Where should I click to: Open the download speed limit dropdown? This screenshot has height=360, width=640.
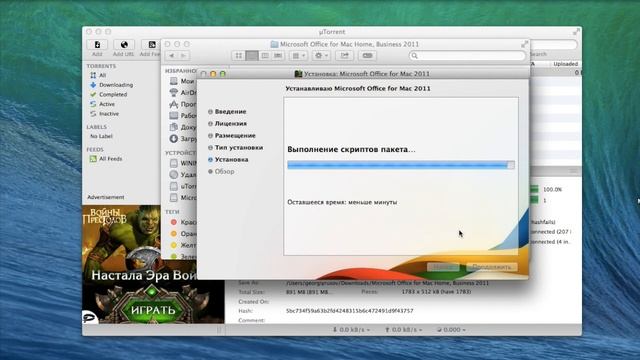click(x=351, y=330)
